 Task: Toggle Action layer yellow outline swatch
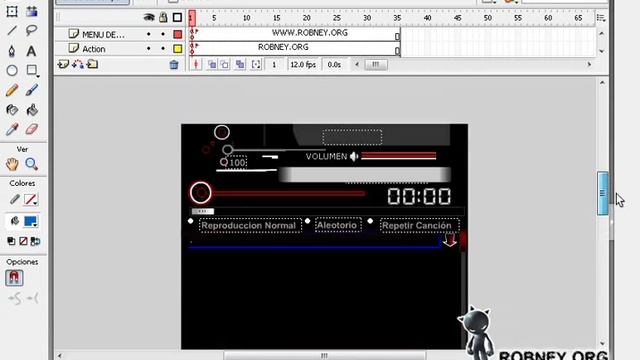pyautogui.click(x=178, y=49)
